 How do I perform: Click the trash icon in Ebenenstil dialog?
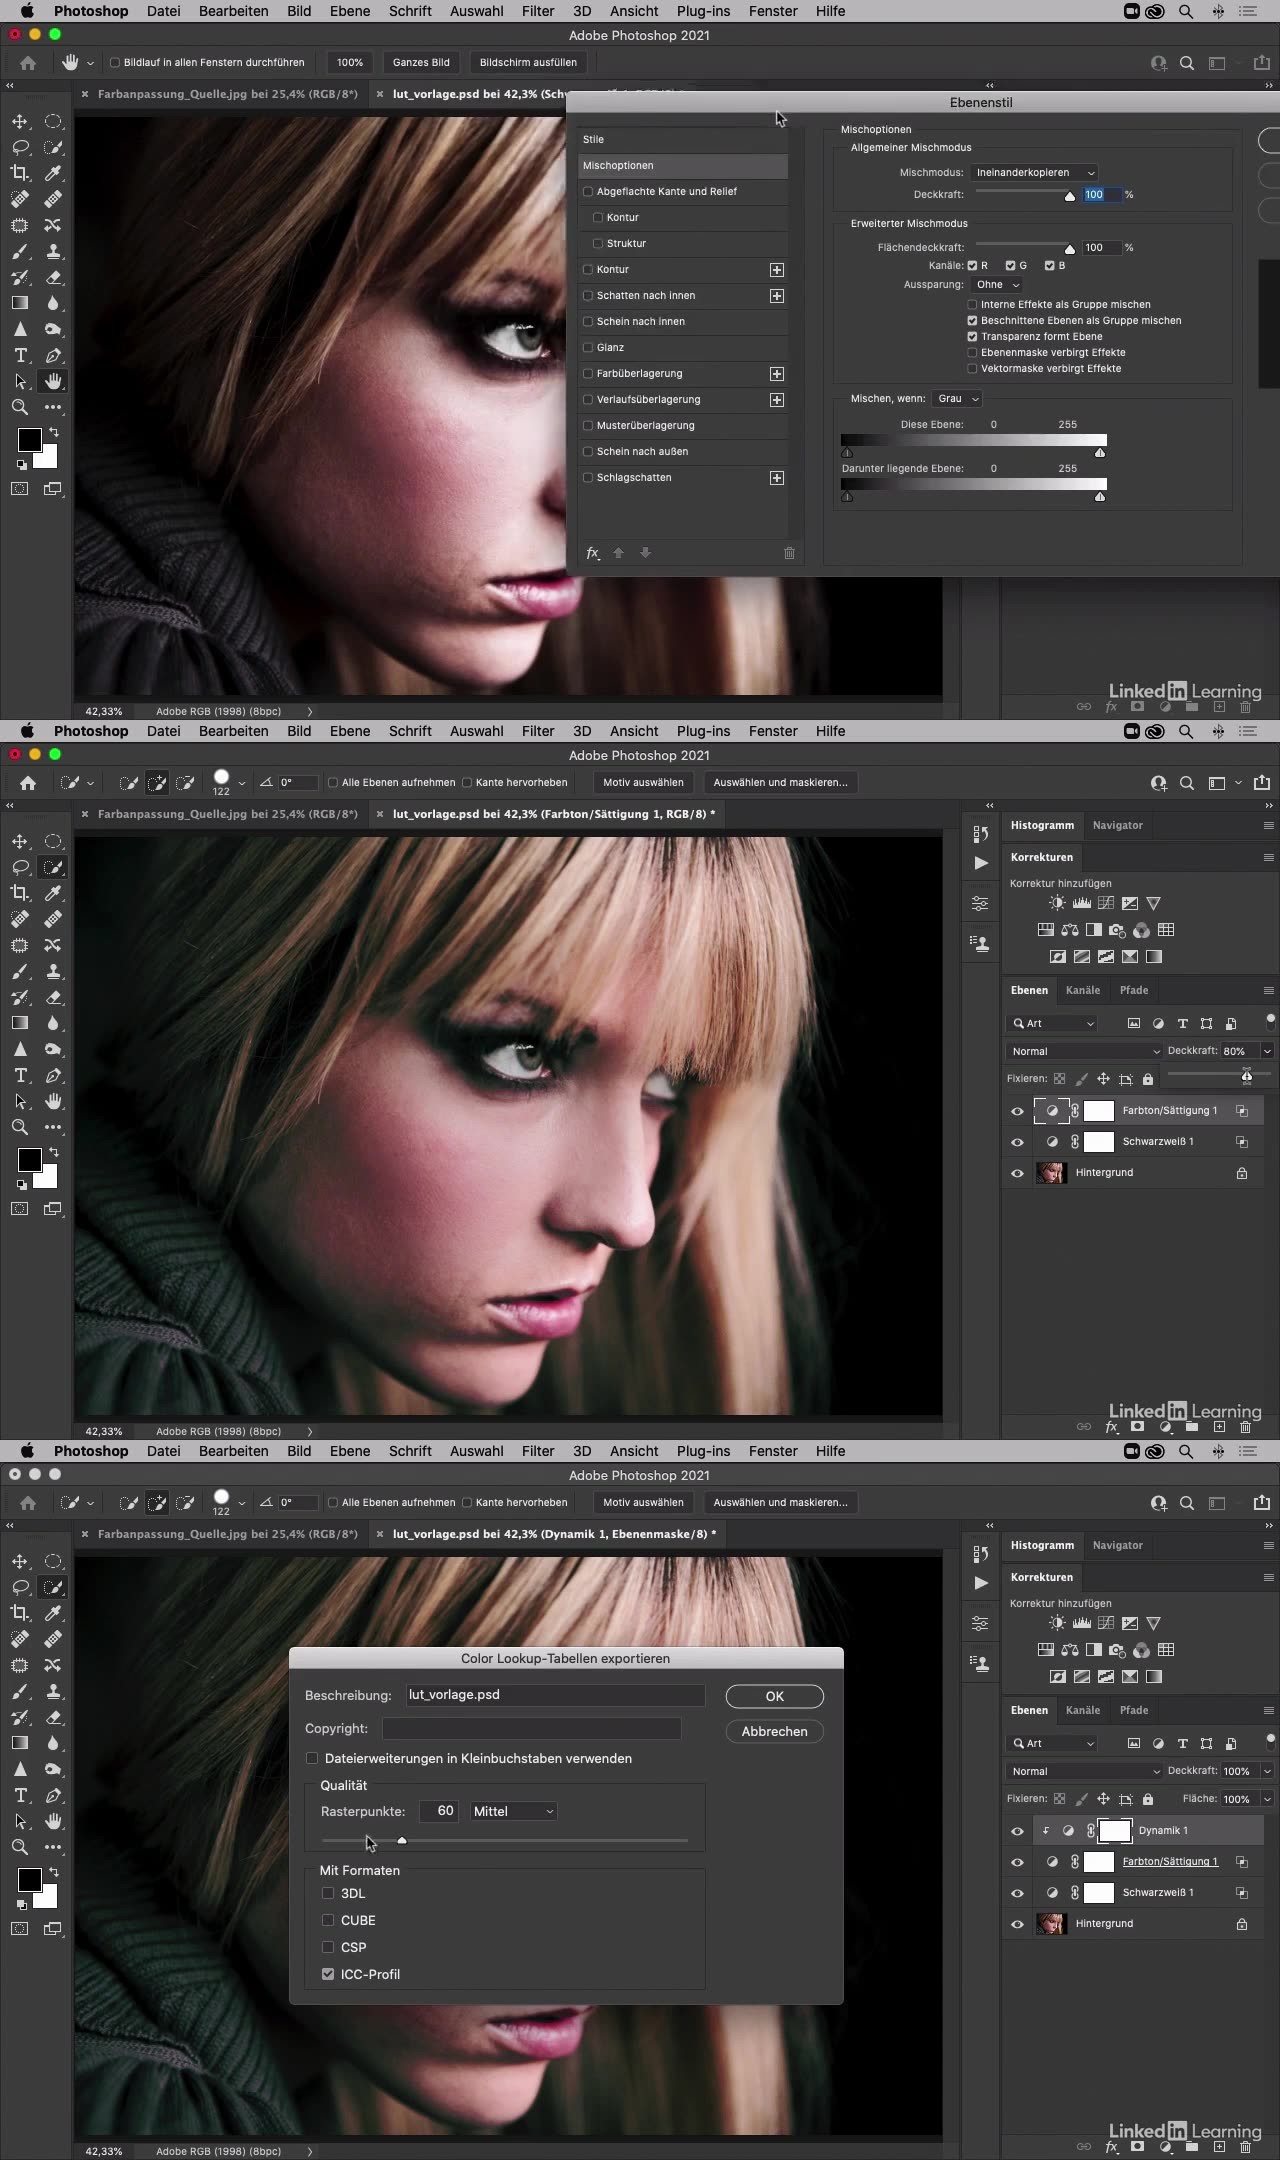(789, 553)
